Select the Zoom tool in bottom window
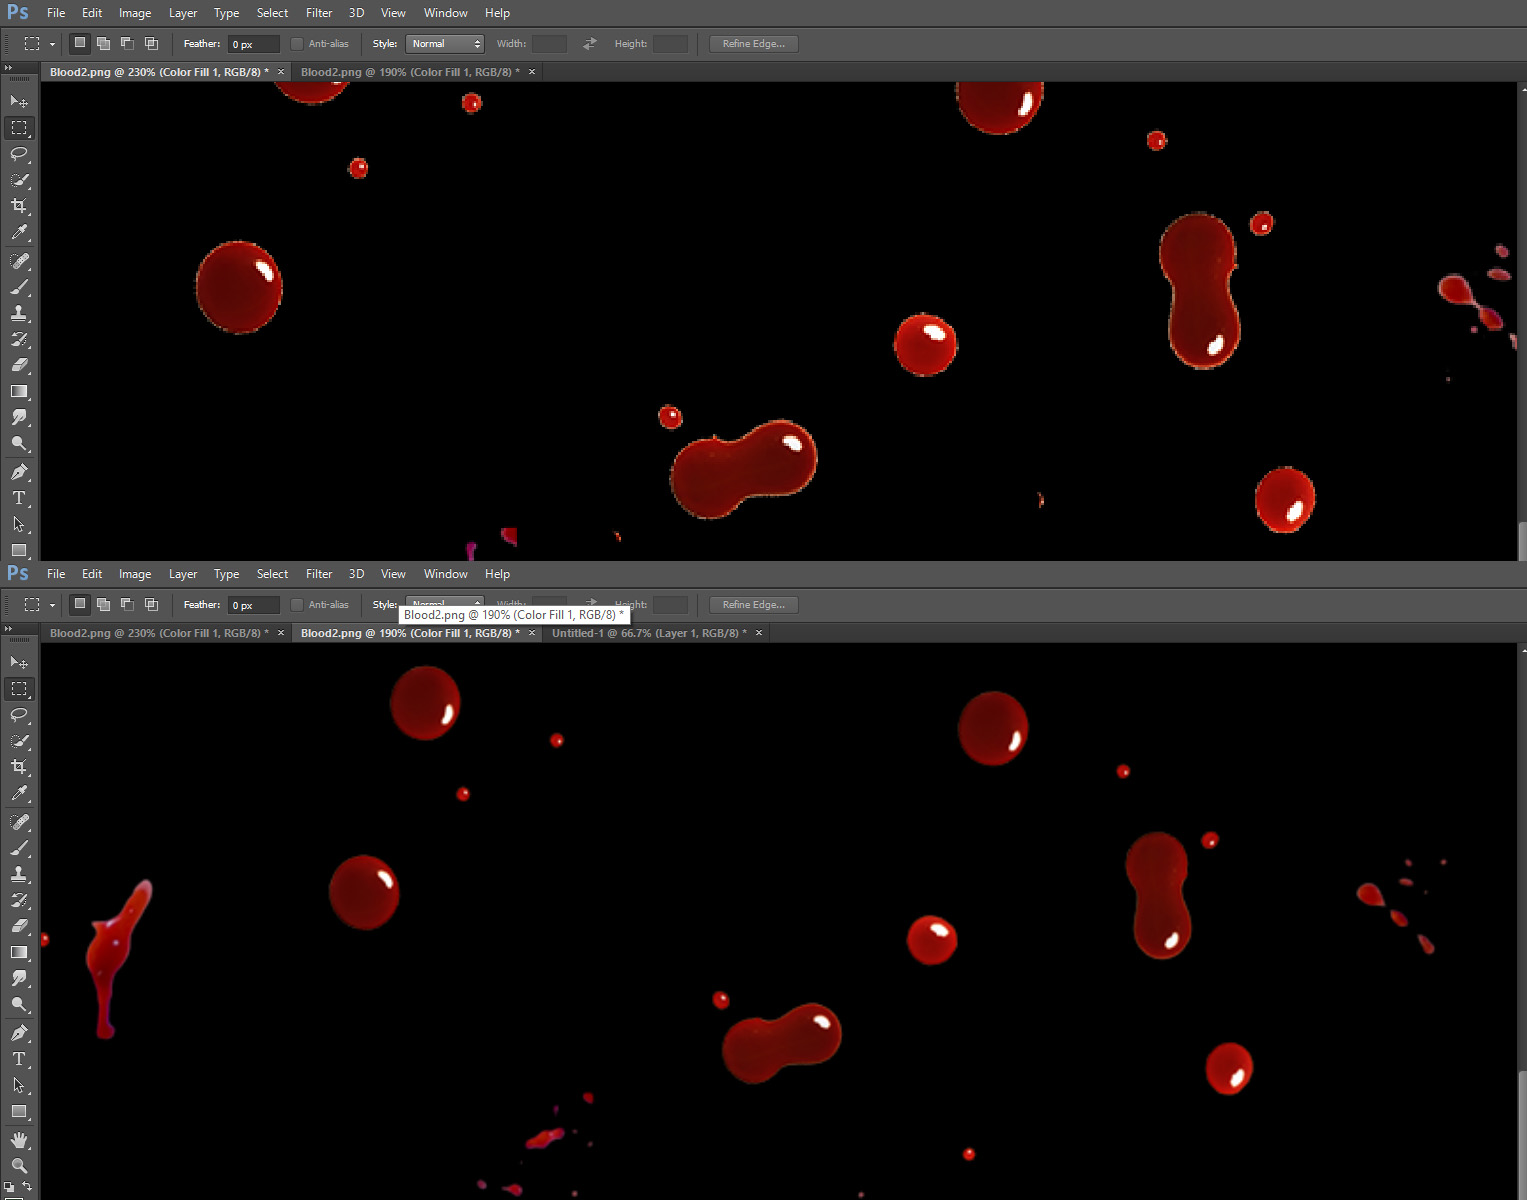Image resolution: width=1527 pixels, height=1200 pixels. (19, 1166)
